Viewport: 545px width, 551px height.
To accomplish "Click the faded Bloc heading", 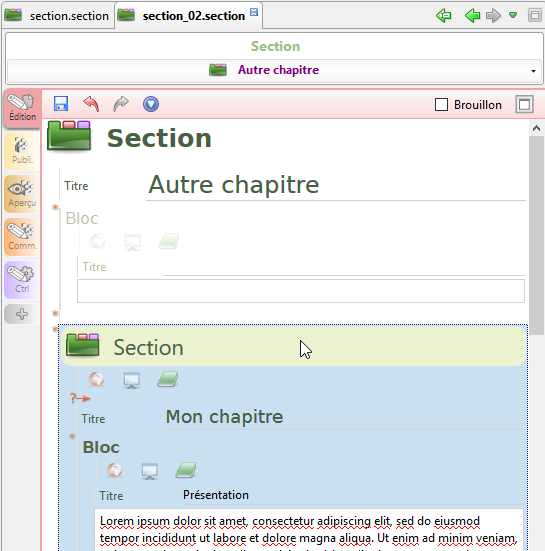I will 82,218.
